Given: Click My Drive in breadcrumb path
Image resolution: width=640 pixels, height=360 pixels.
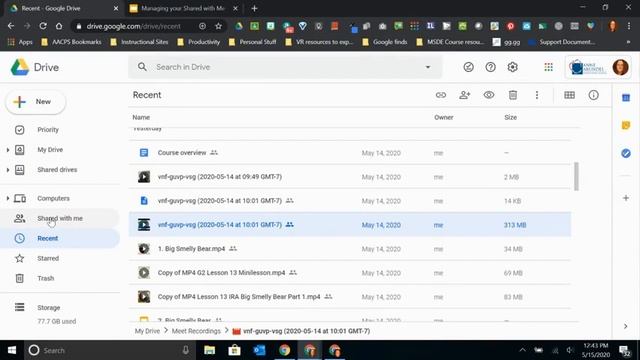Looking at the screenshot, I should pos(147,331).
